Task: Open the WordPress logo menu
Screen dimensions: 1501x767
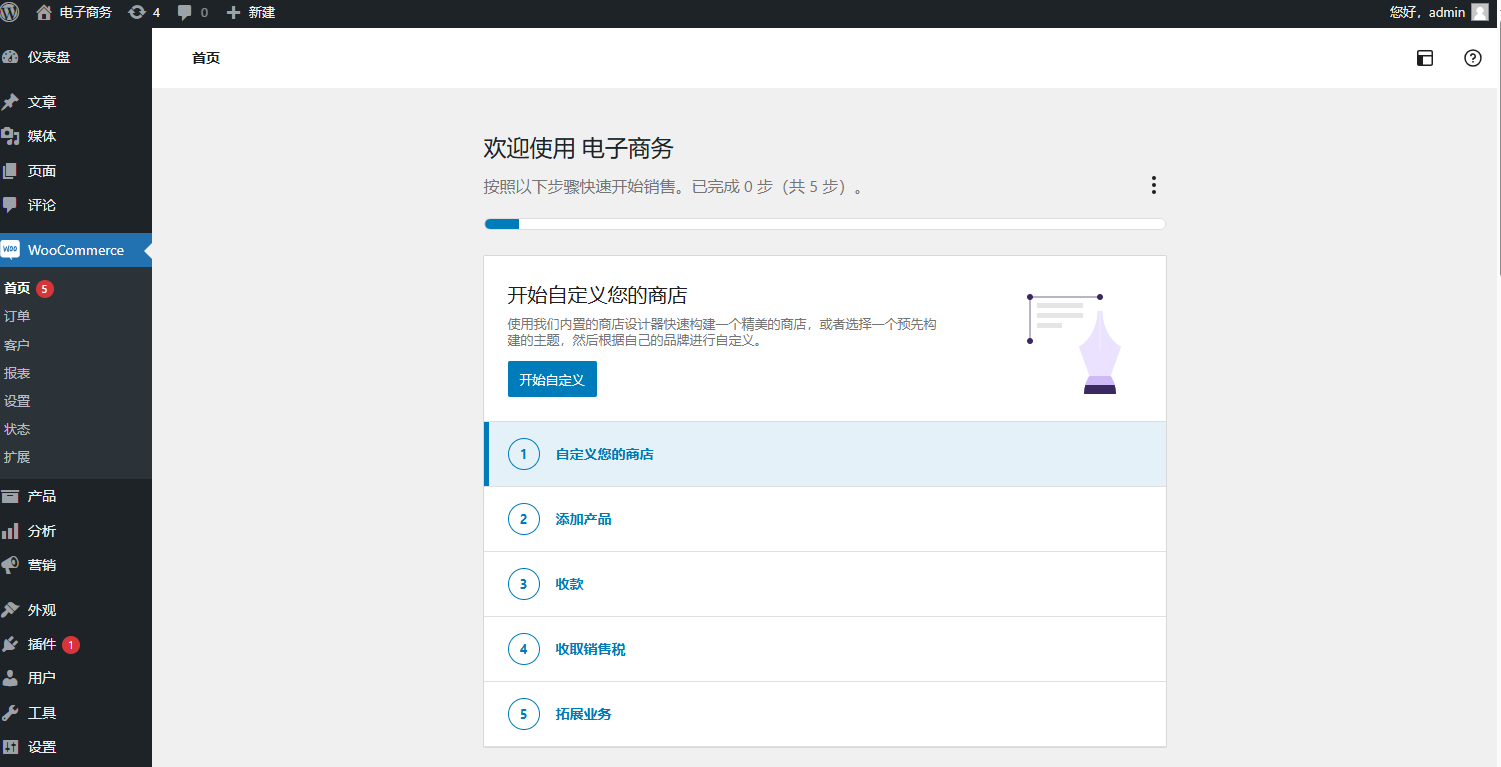Action: [10, 12]
